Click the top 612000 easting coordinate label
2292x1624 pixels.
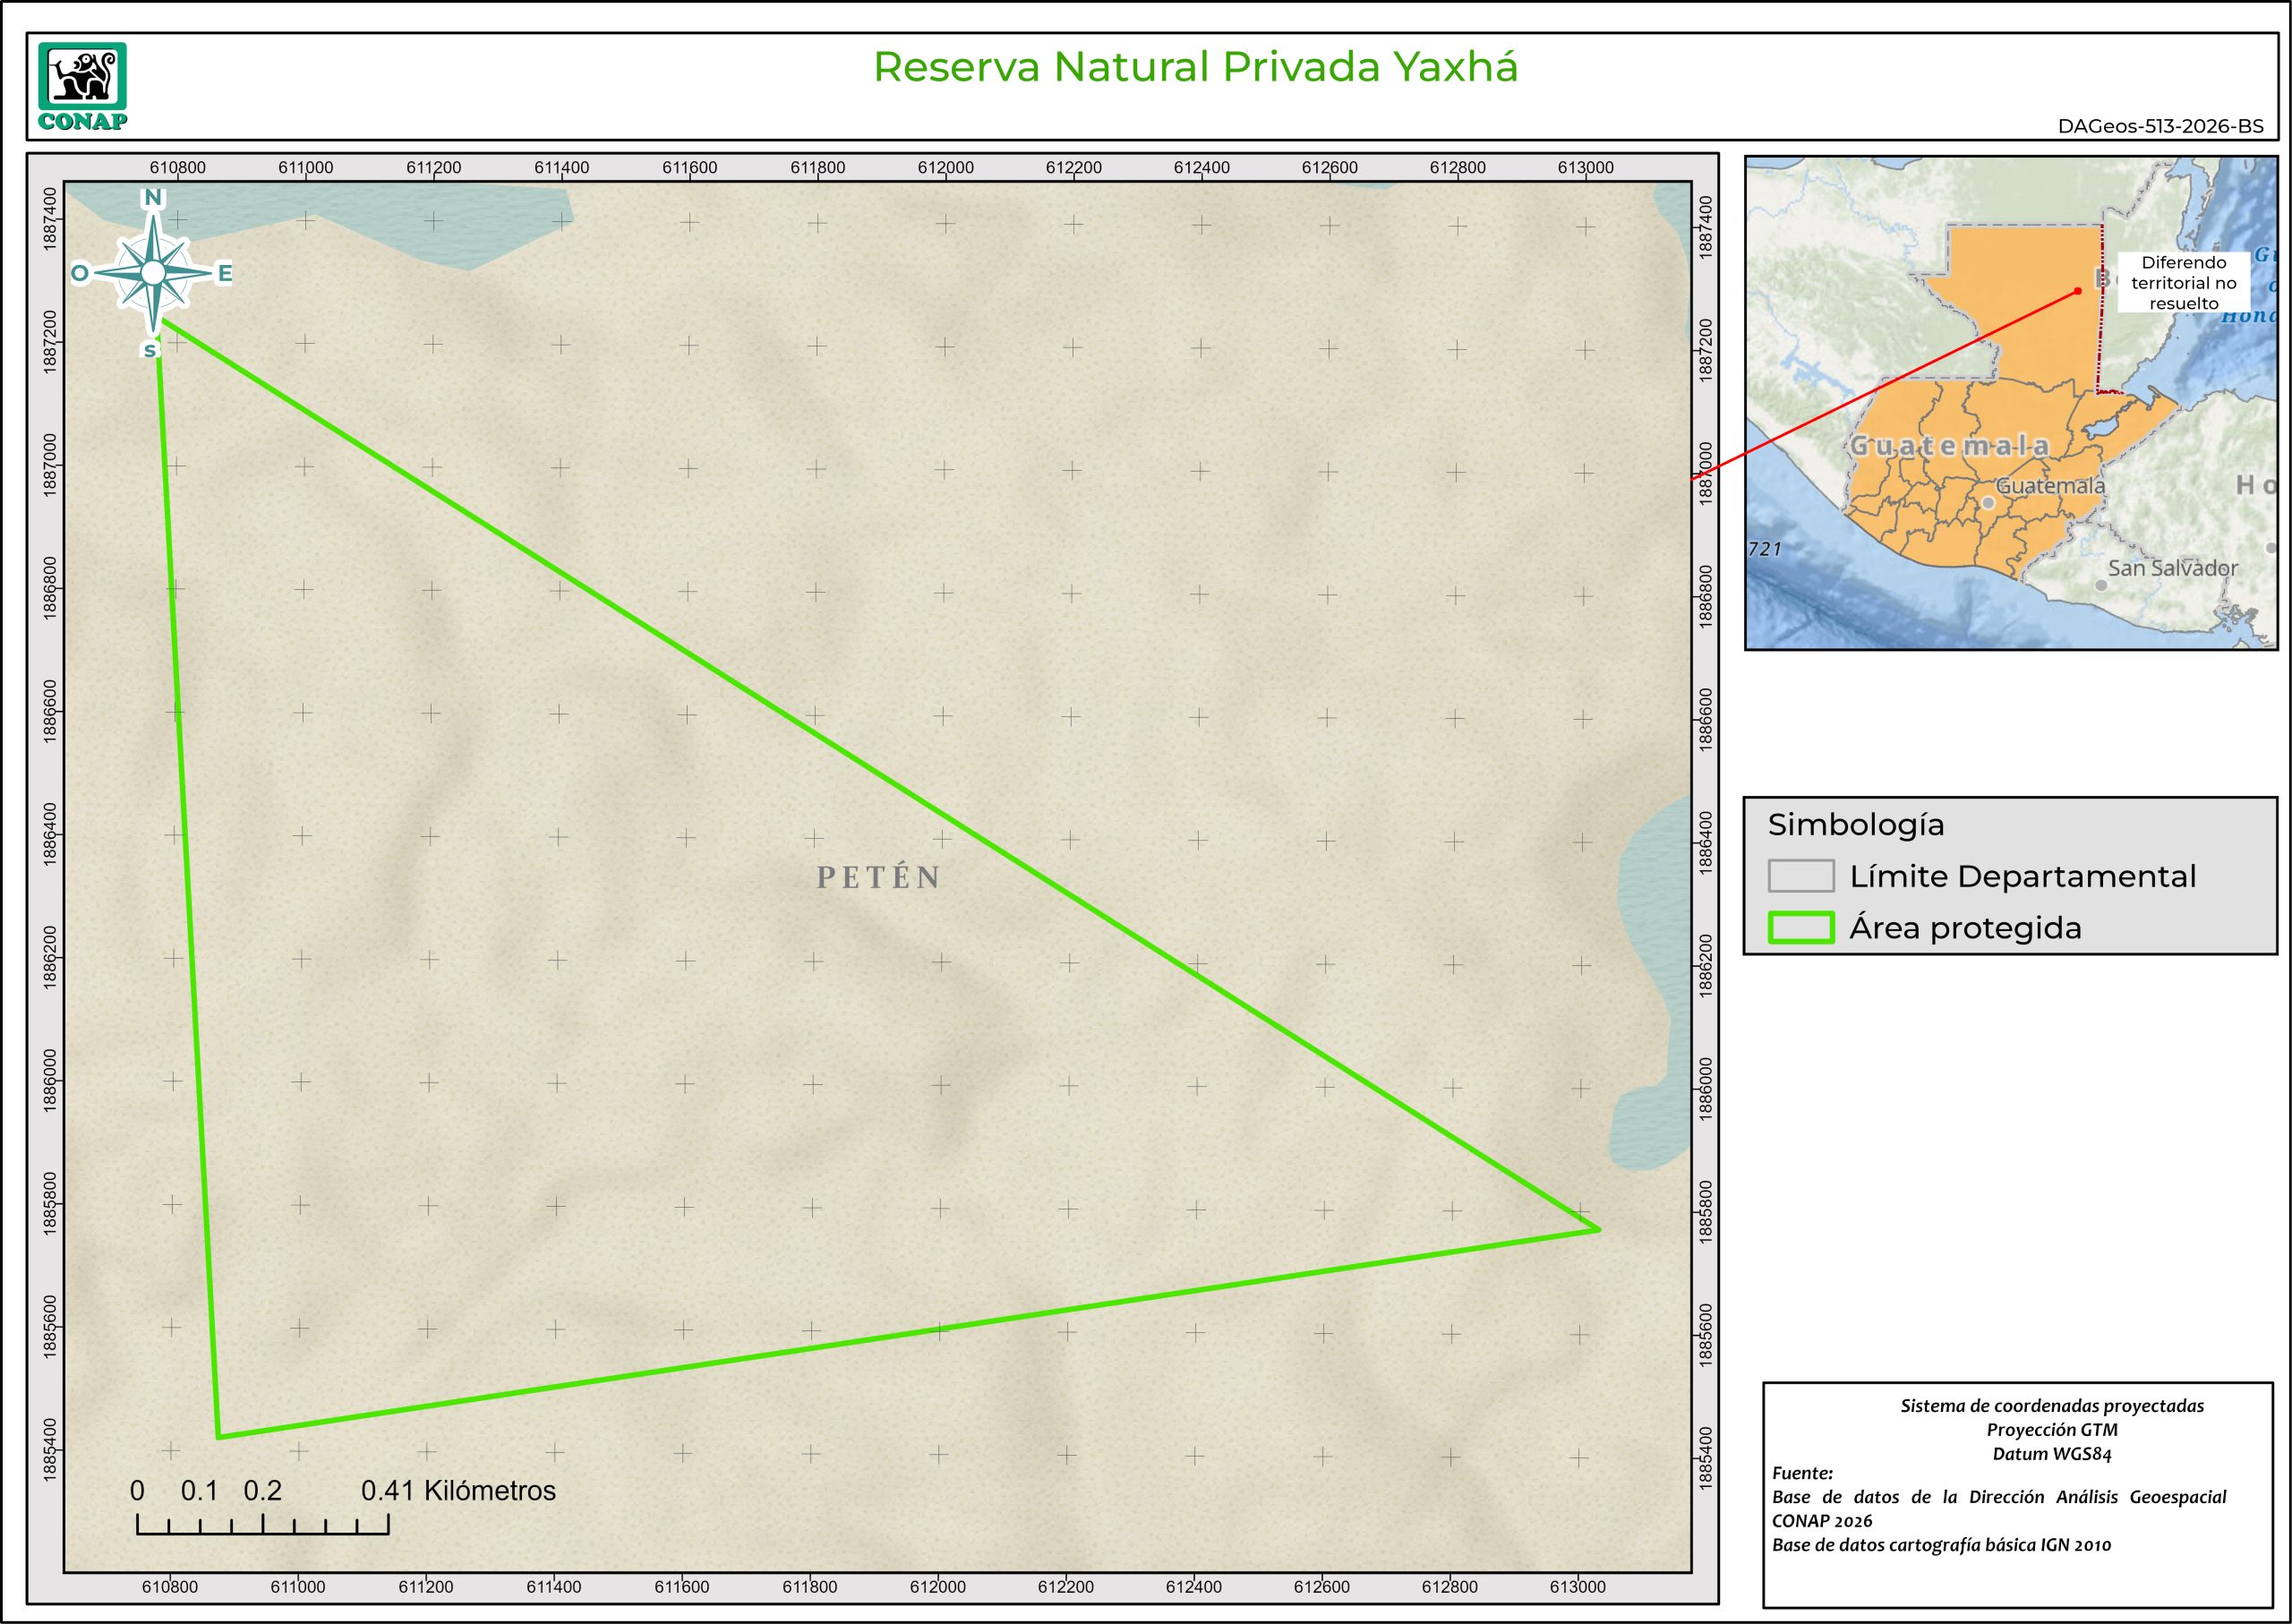click(945, 168)
